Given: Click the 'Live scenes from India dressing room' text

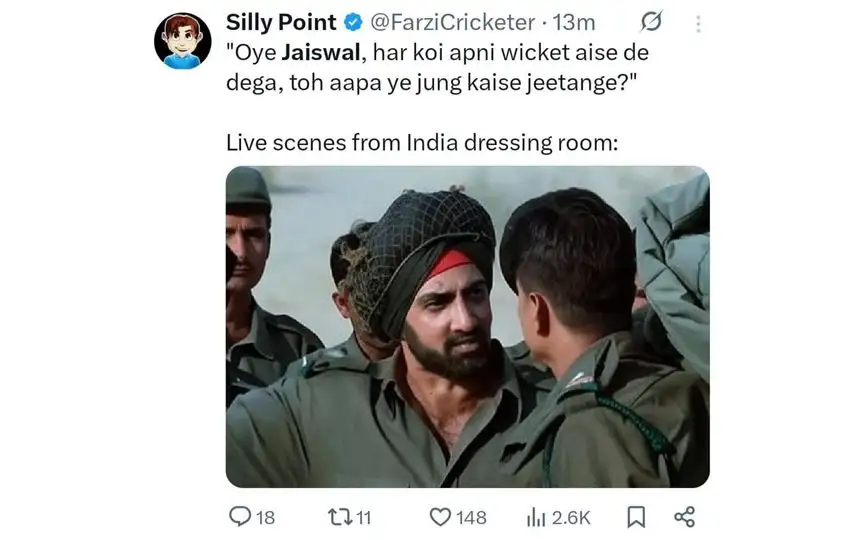Looking at the screenshot, I should coord(422,142).
